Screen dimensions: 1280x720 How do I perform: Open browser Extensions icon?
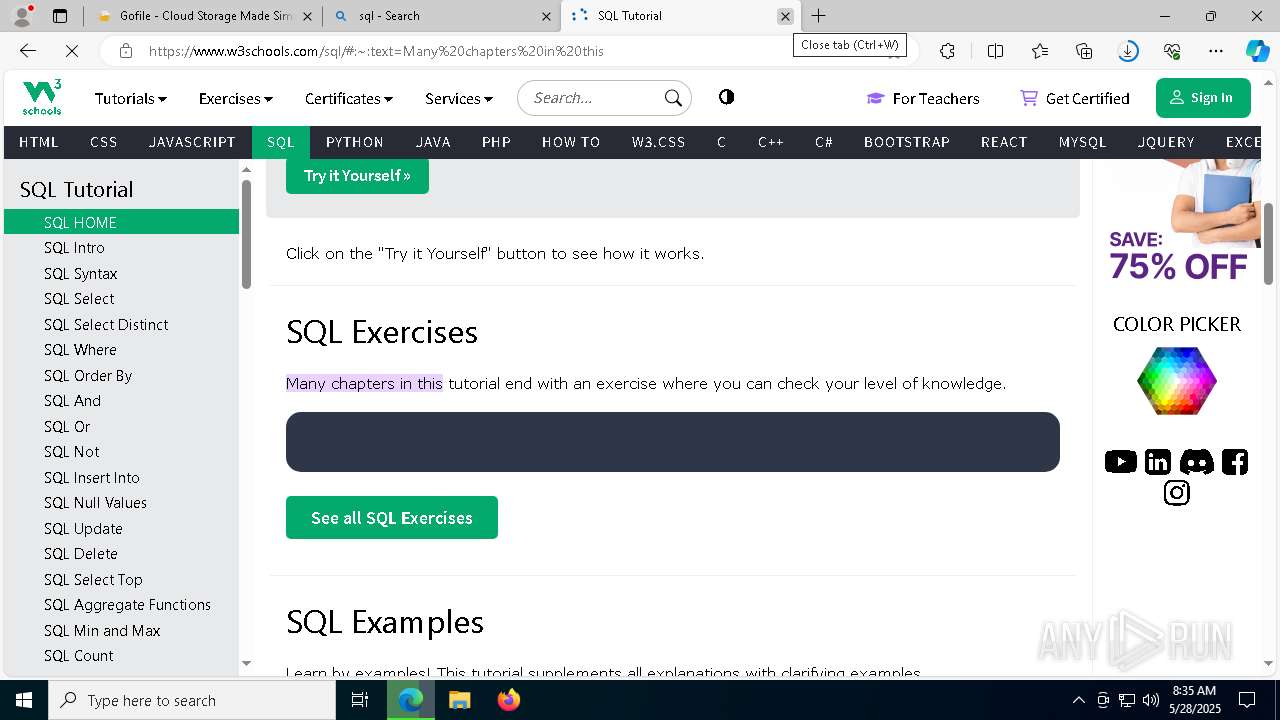[947, 51]
